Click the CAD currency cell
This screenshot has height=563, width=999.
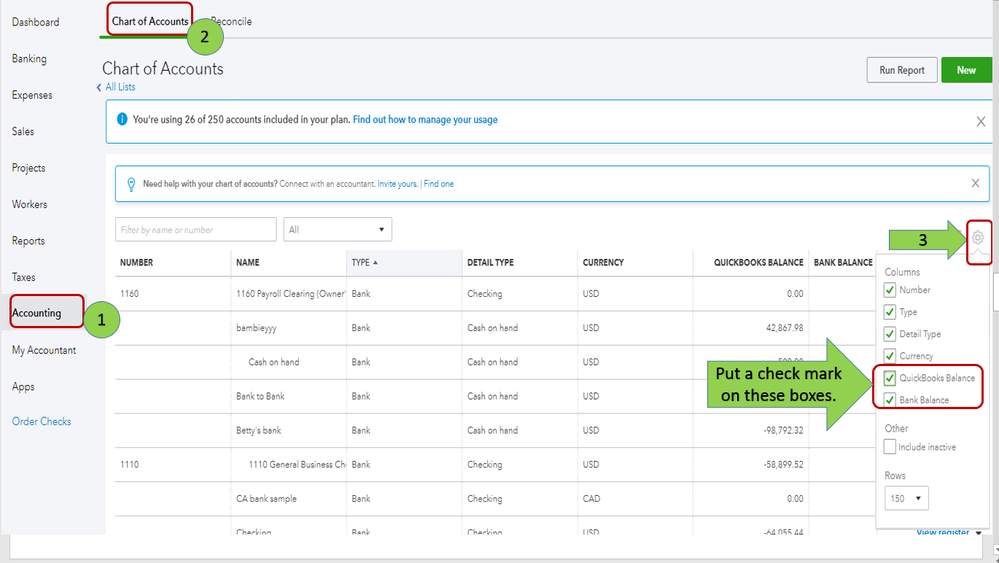(x=591, y=499)
